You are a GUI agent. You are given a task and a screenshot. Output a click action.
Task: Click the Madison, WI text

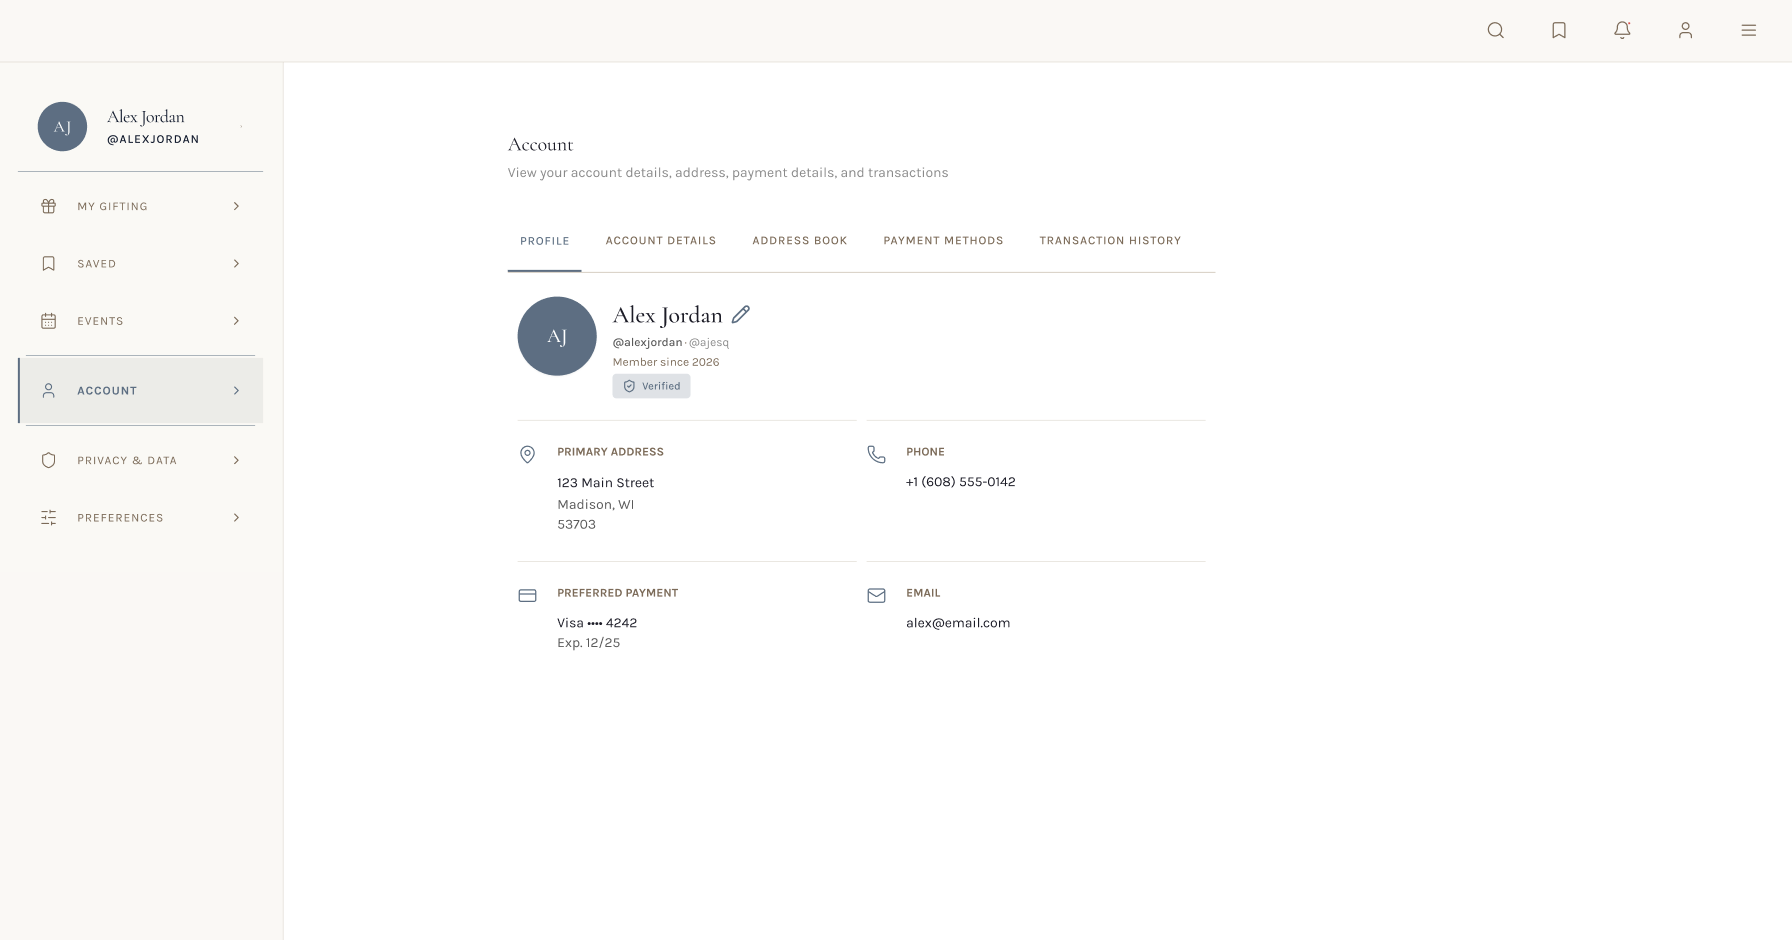[596, 505]
